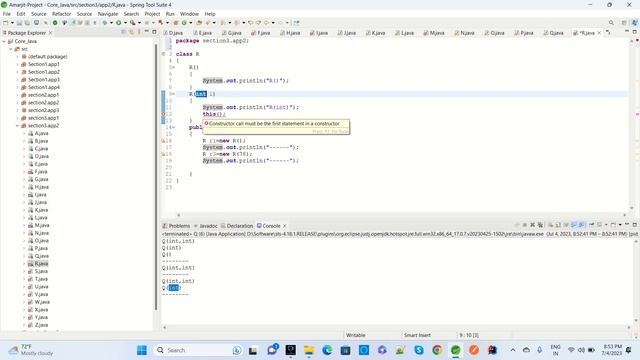
Task: Close the R.java editor tab
Action: 599,33
